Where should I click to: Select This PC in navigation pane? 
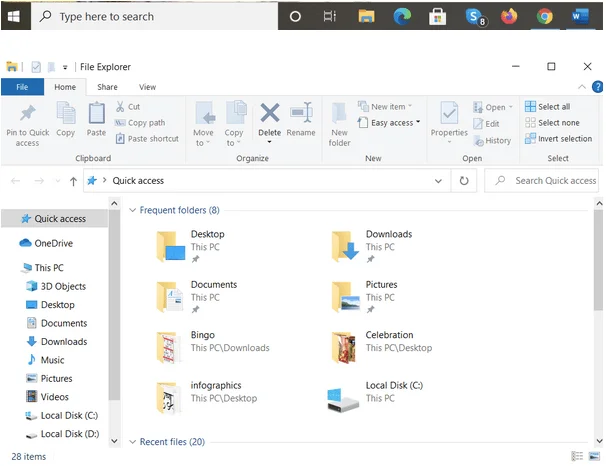[43, 267]
